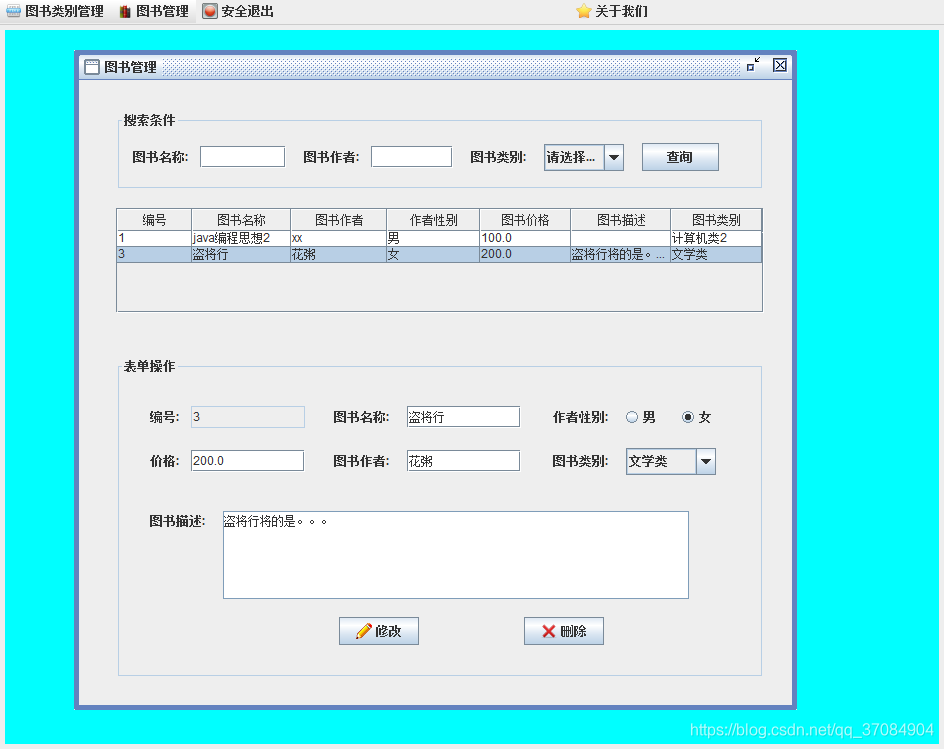Click the 编号 column header

[x=154, y=220]
